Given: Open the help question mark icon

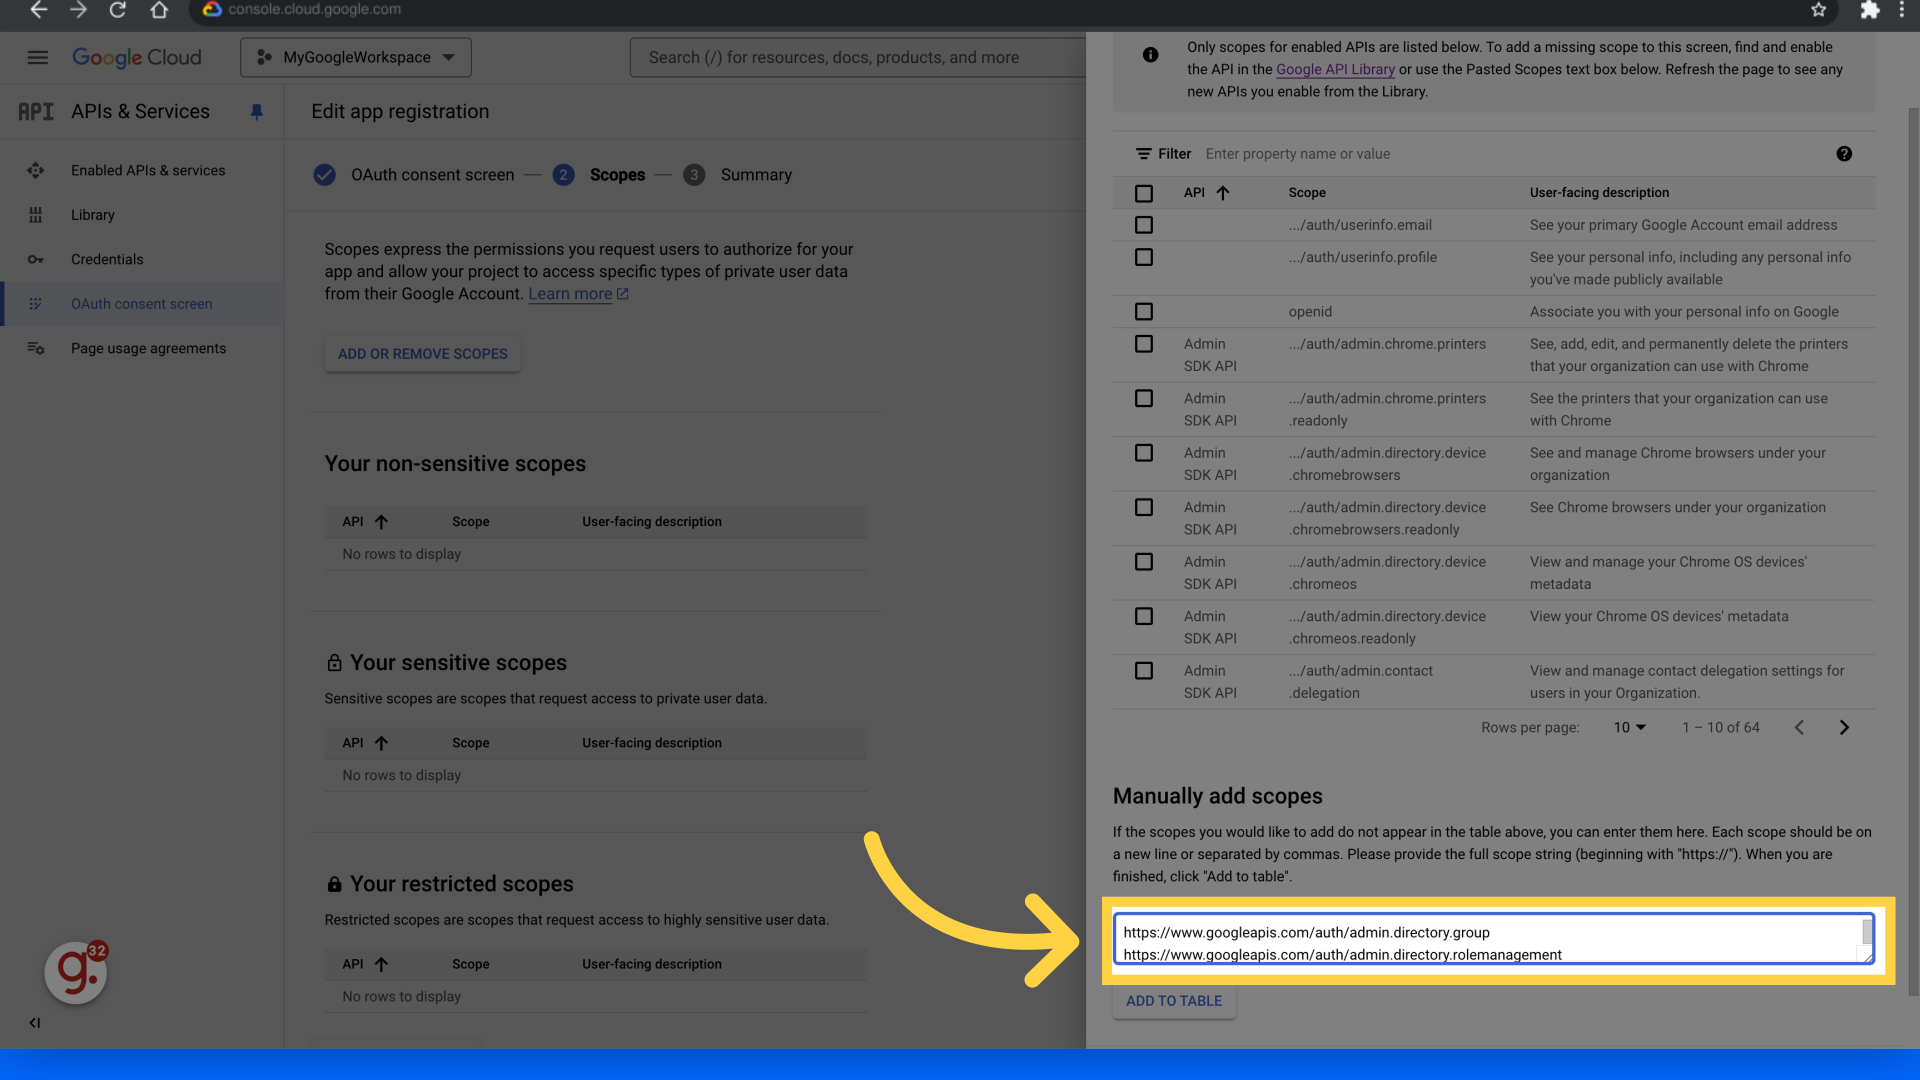Looking at the screenshot, I should coord(1844,154).
